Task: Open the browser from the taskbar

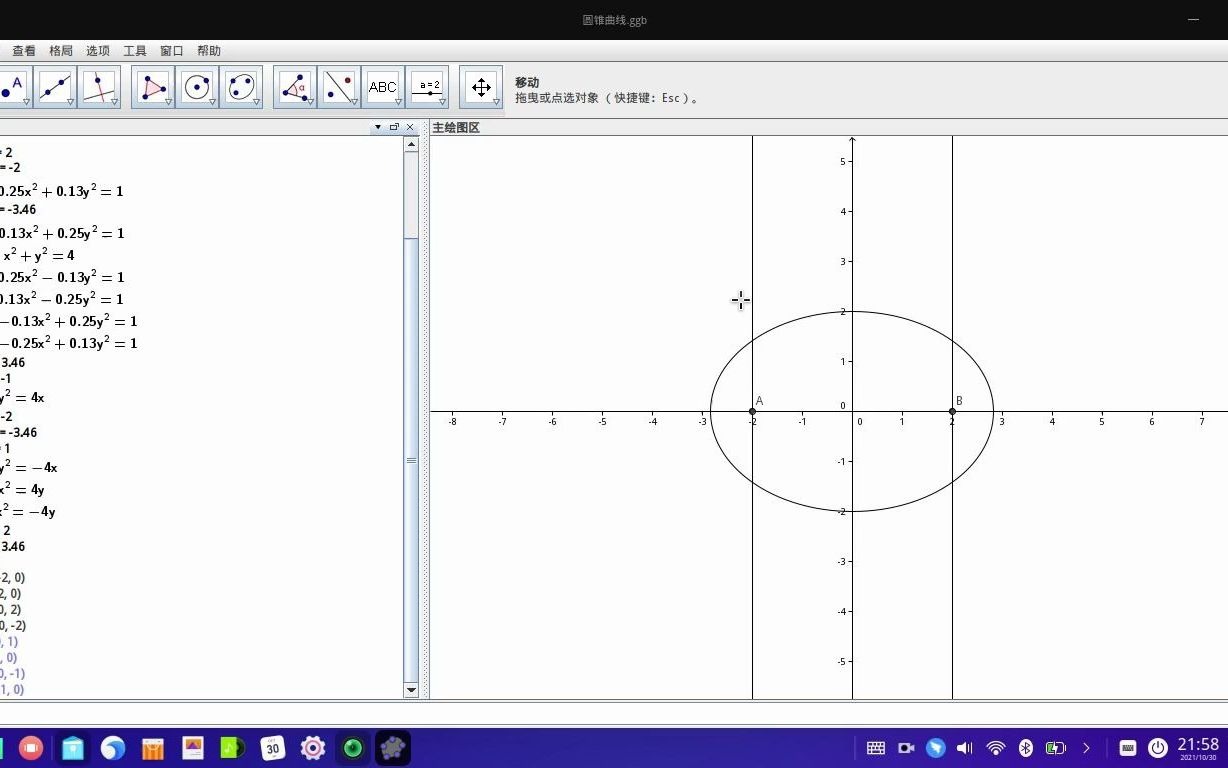Action: [x=113, y=748]
